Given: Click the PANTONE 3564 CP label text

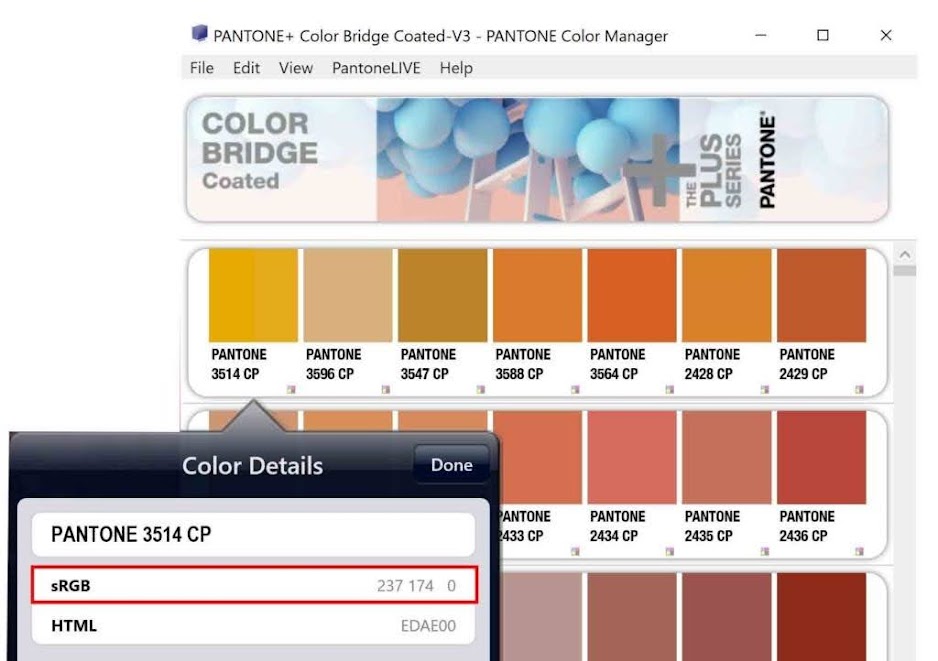Looking at the screenshot, I should [617, 364].
